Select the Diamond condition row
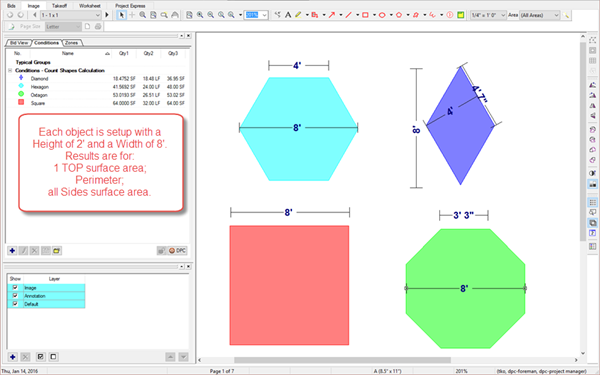 (96, 78)
